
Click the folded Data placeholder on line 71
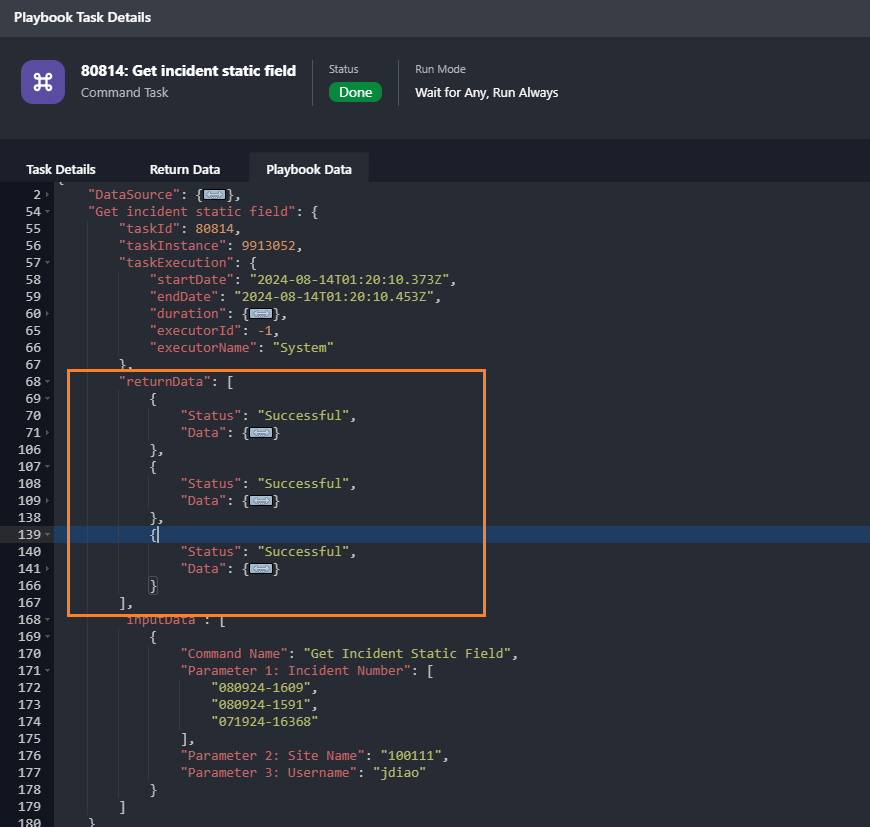tap(262, 433)
